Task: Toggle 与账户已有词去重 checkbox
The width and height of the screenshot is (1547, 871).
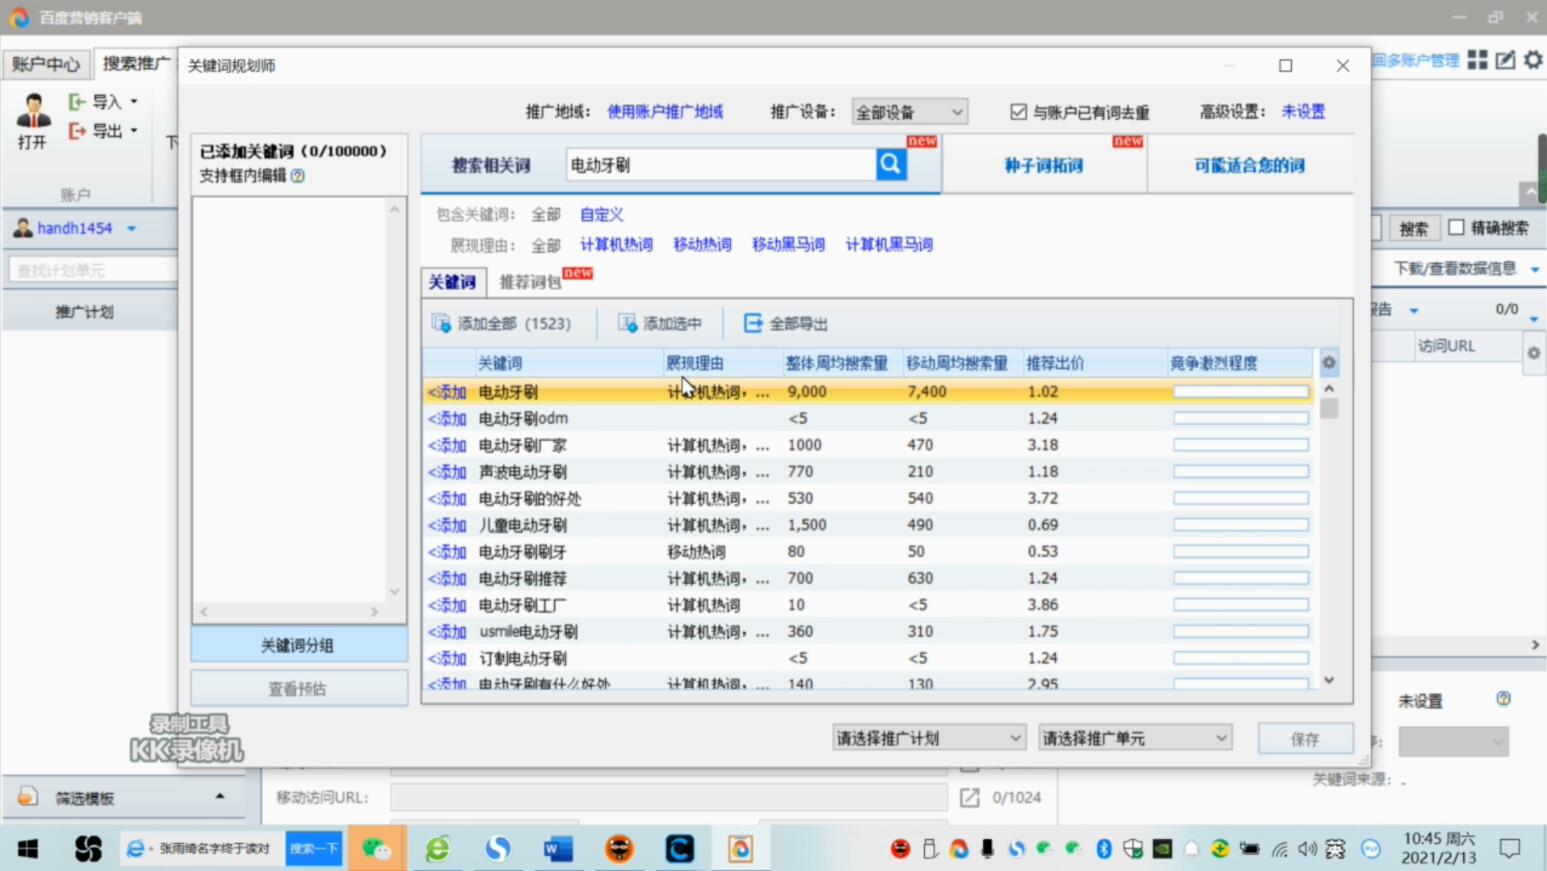Action: [1018, 112]
